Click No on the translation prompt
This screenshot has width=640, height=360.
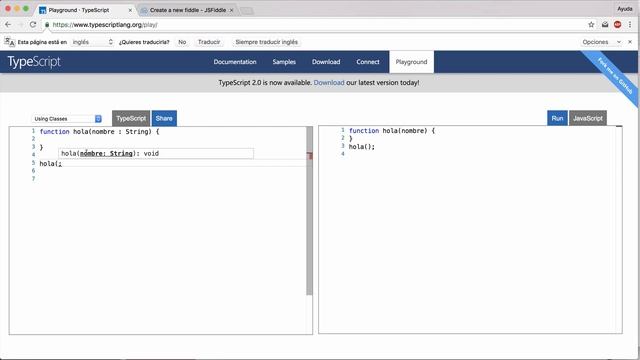click(x=182, y=42)
